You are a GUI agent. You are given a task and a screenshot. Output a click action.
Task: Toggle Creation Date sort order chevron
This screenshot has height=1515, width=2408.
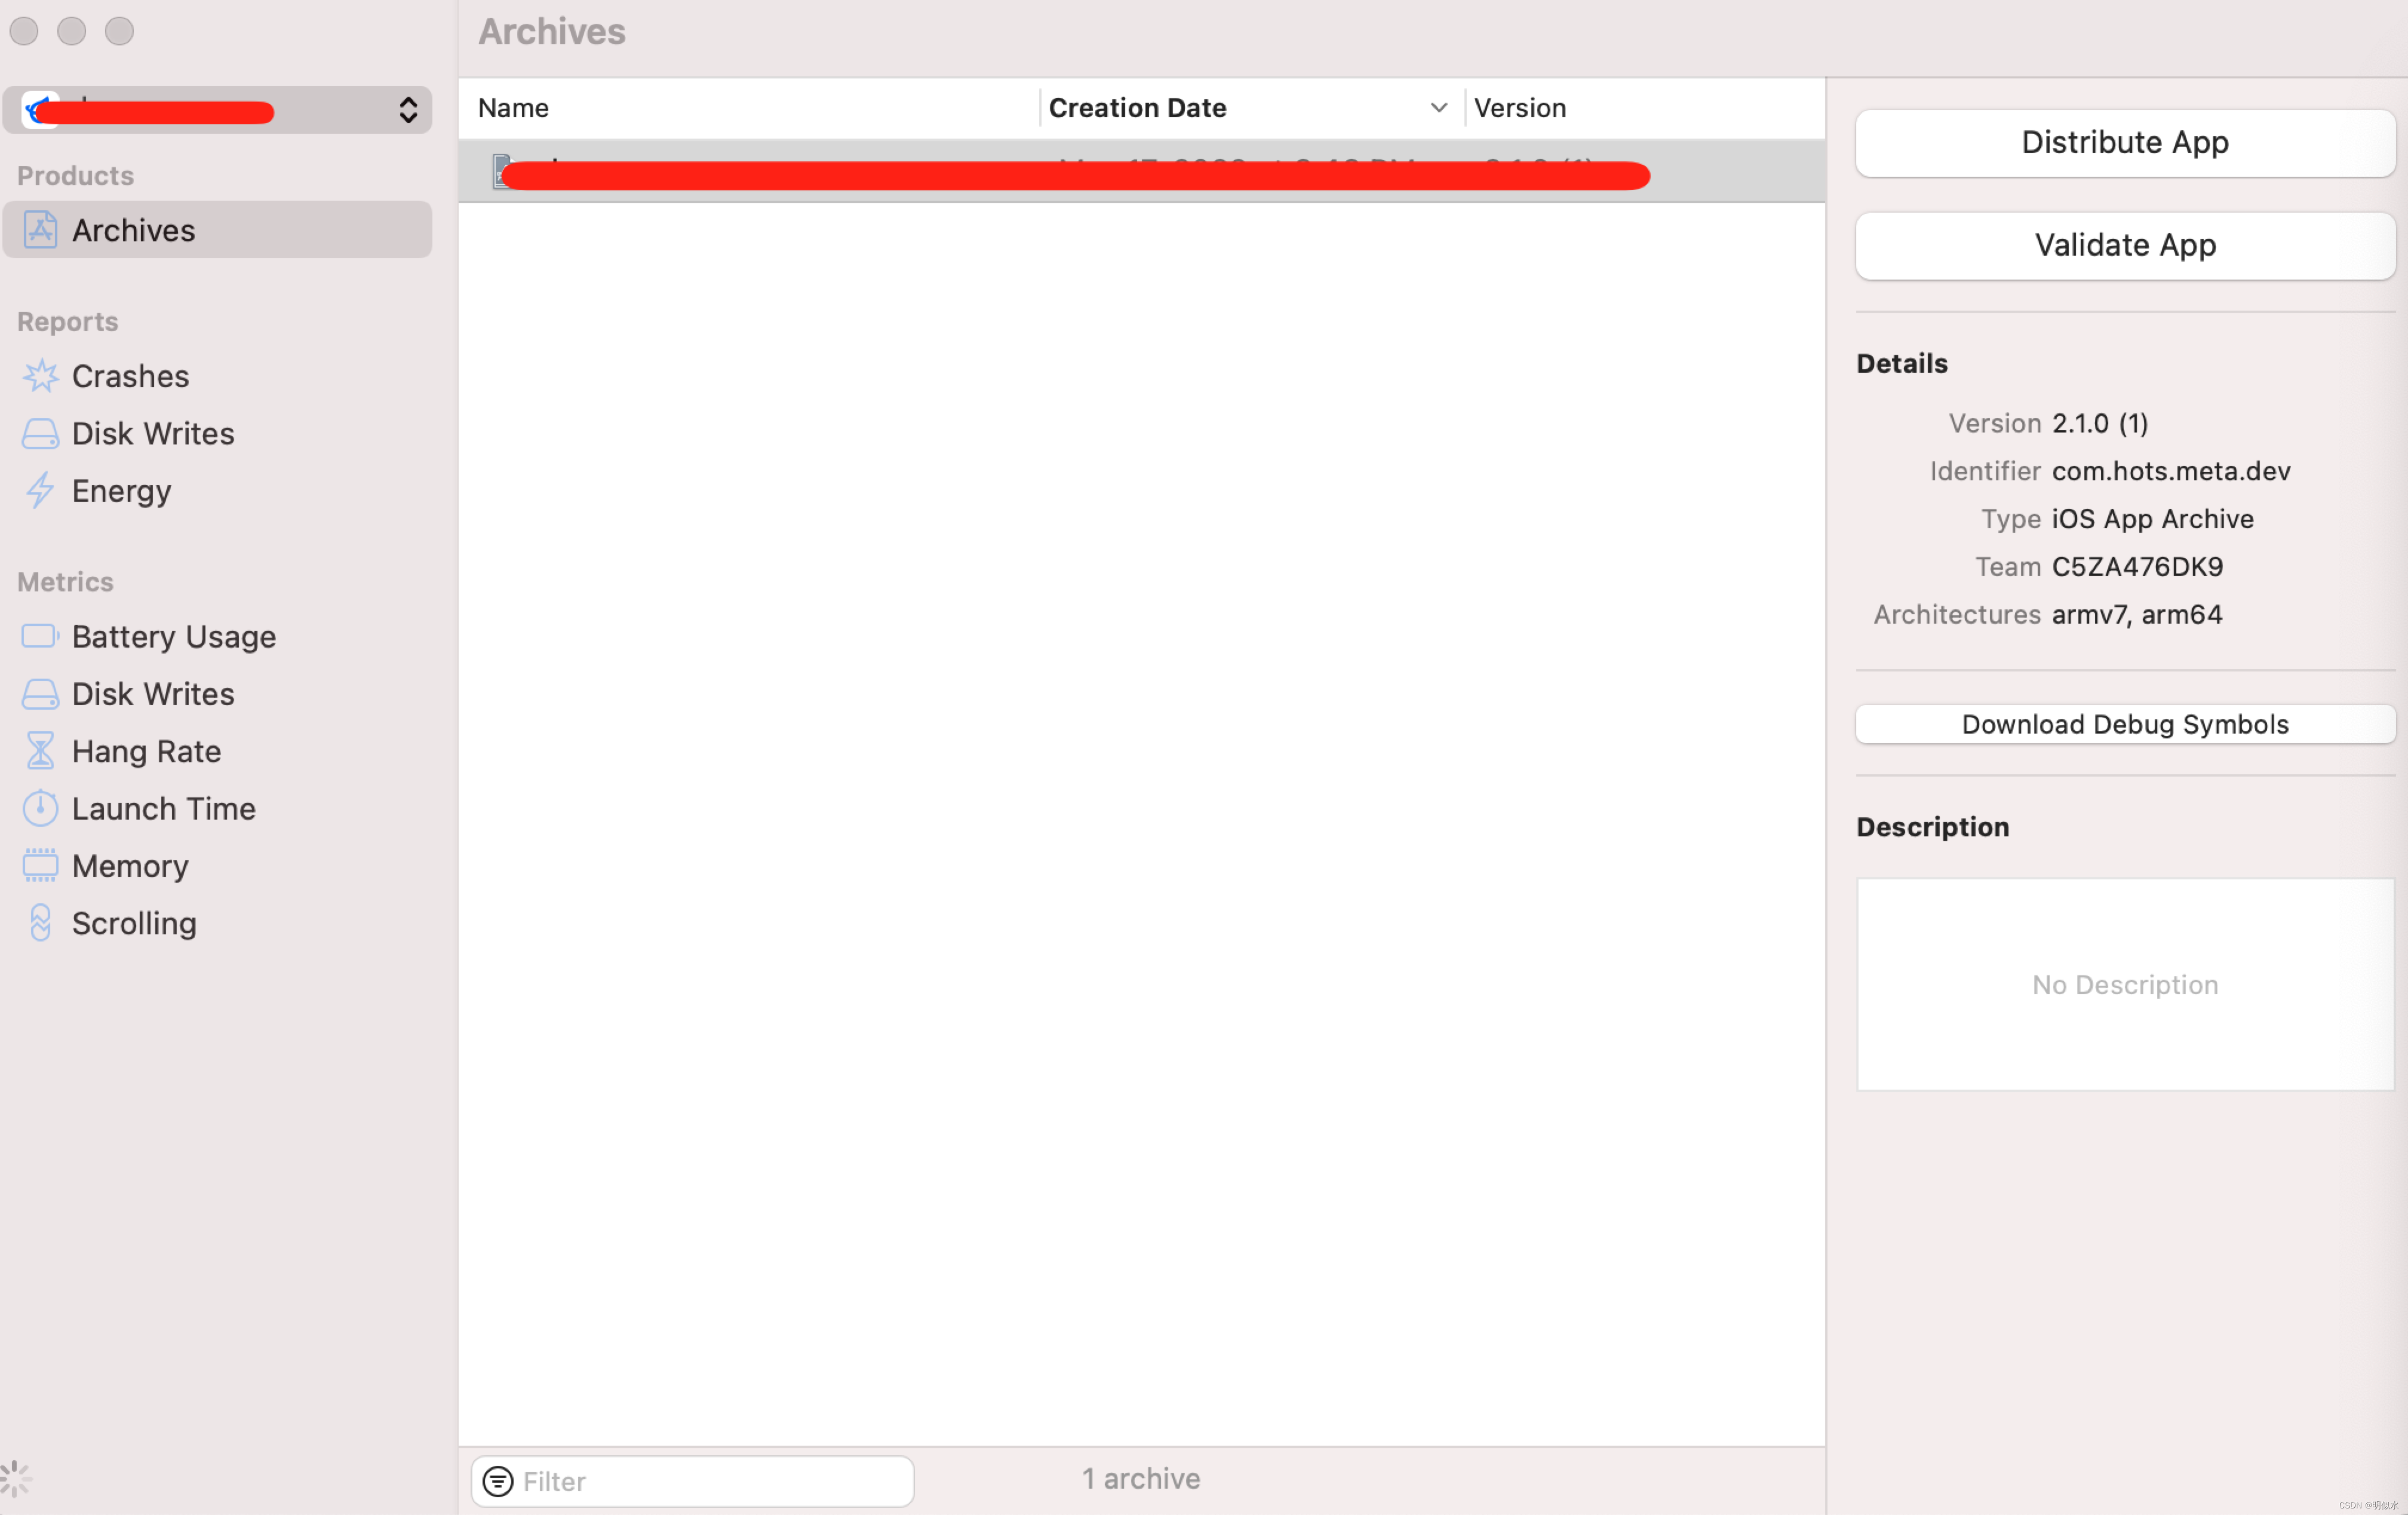(1438, 108)
